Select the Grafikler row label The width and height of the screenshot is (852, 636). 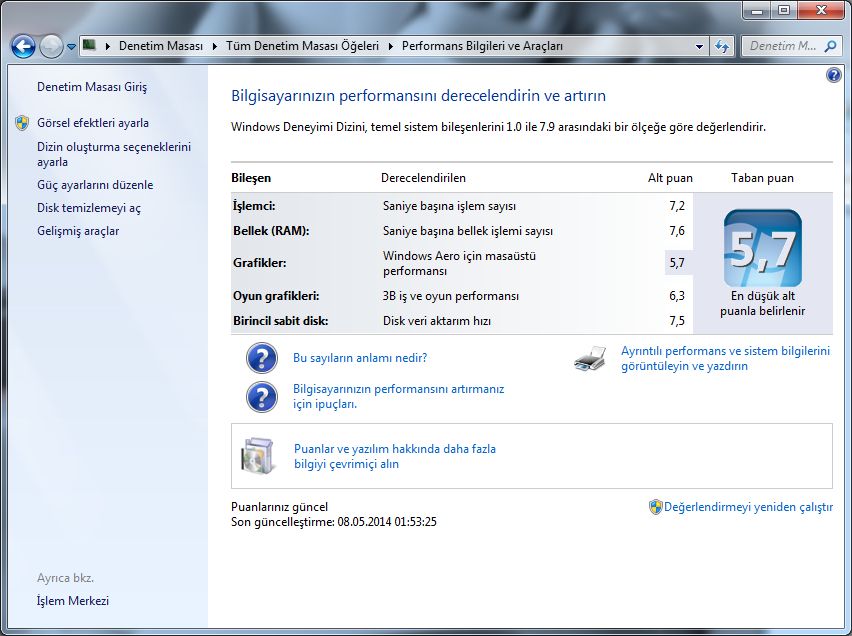click(260, 263)
